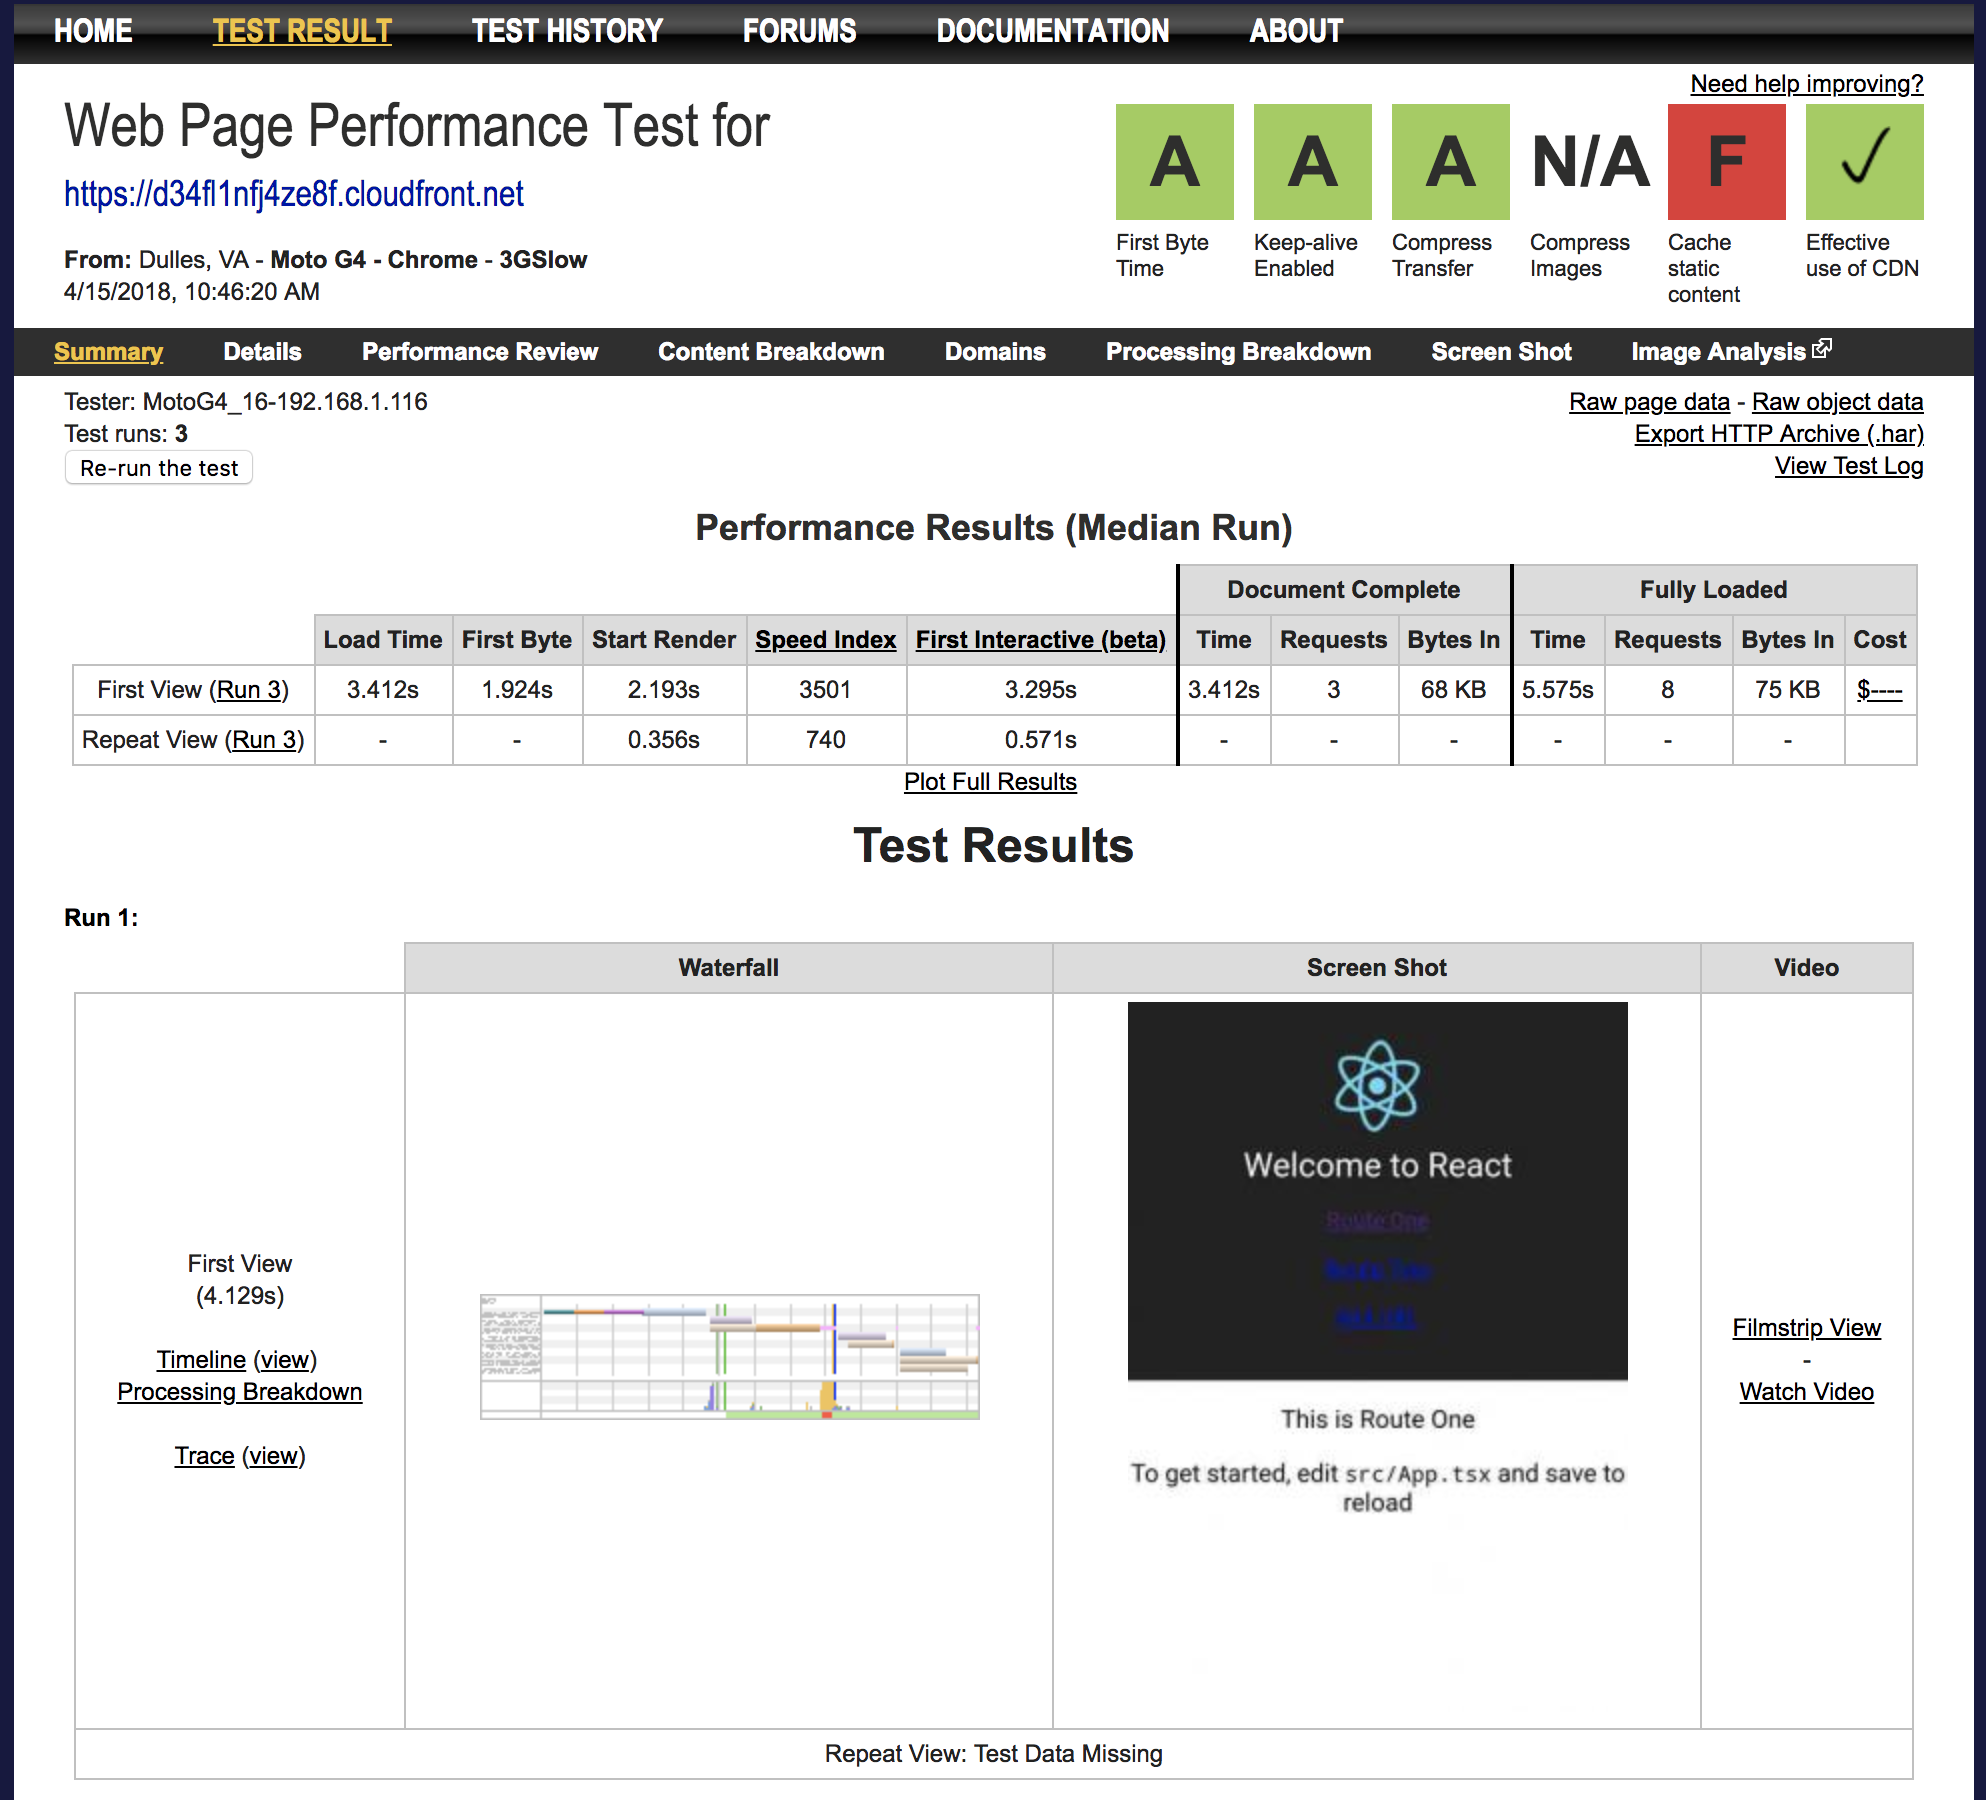
Task: Click the Need help improving? link
Action: tap(1806, 84)
